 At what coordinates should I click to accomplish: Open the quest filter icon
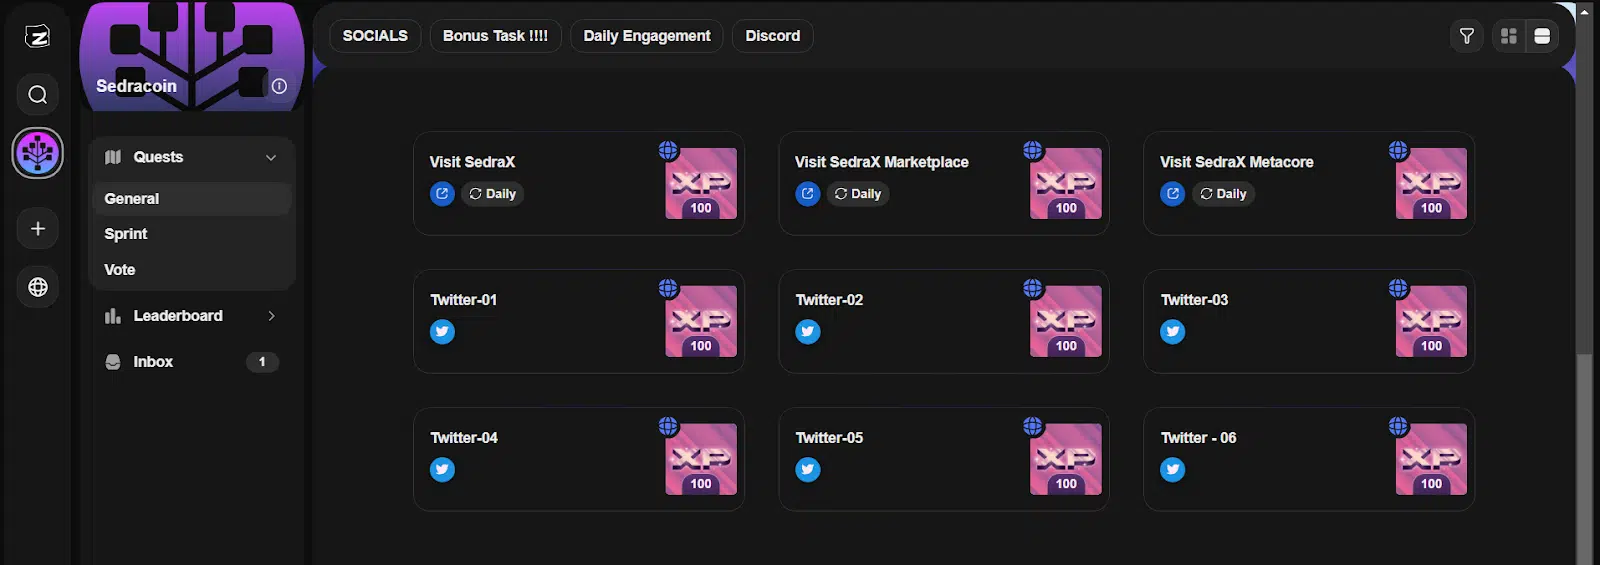click(x=1467, y=36)
